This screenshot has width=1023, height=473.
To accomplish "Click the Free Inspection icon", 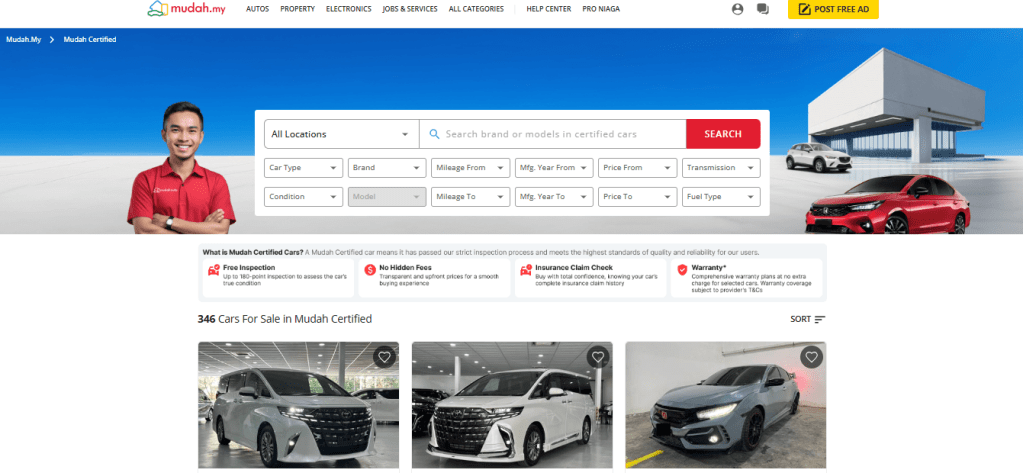I will (213, 270).
